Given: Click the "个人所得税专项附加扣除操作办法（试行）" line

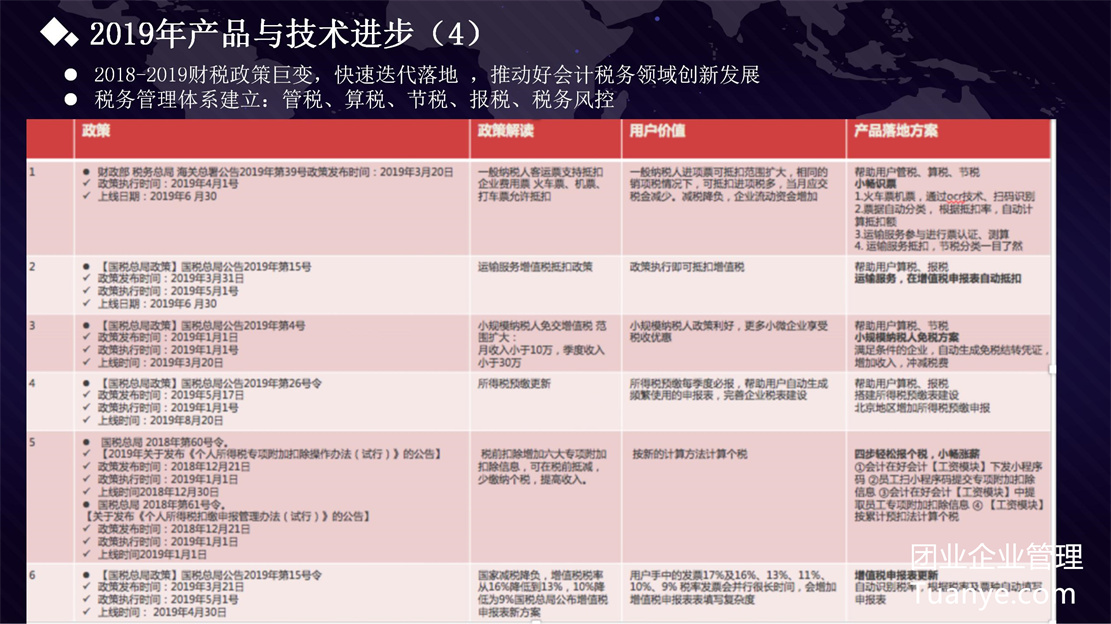Looking at the screenshot, I should coord(269,454).
